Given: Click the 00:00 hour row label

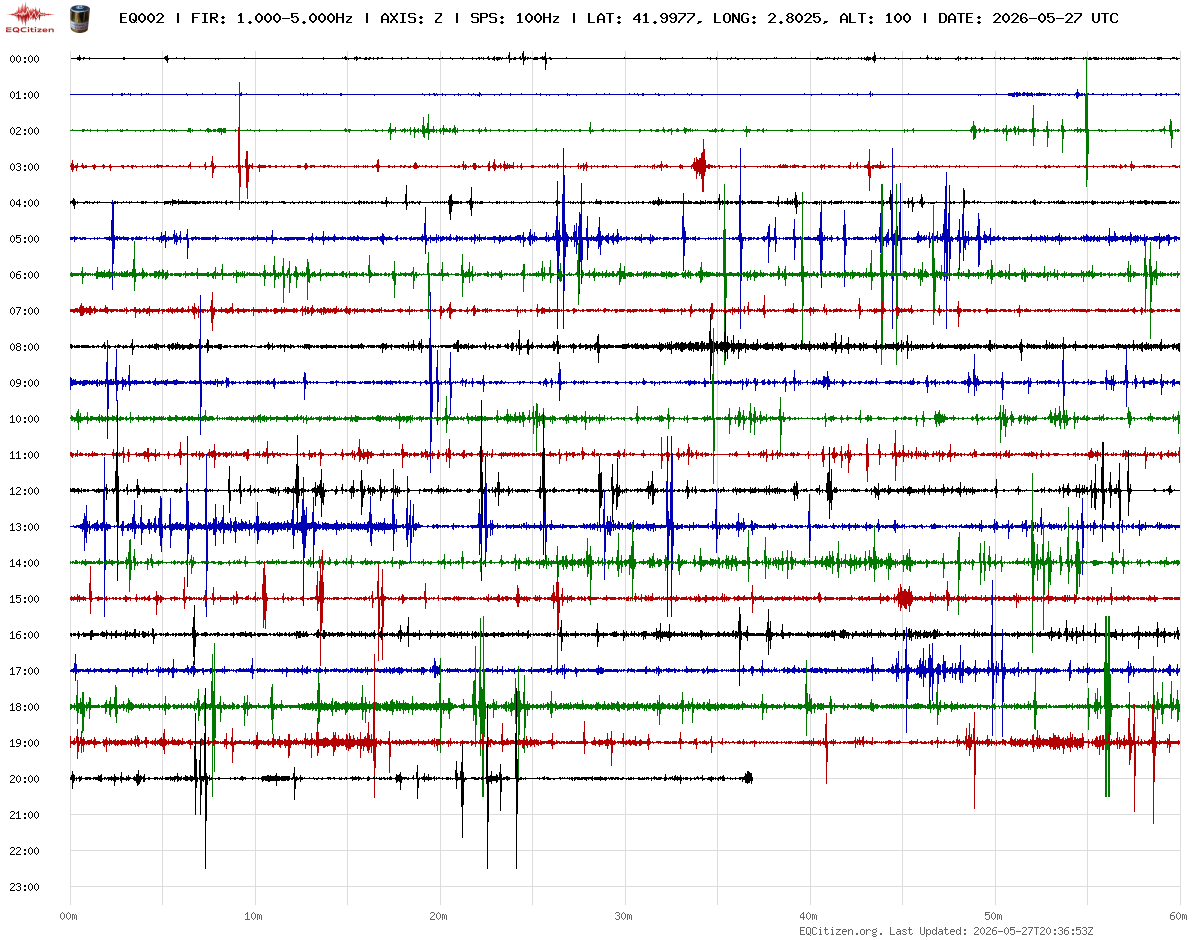Looking at the screenshot, I should 24,59.
